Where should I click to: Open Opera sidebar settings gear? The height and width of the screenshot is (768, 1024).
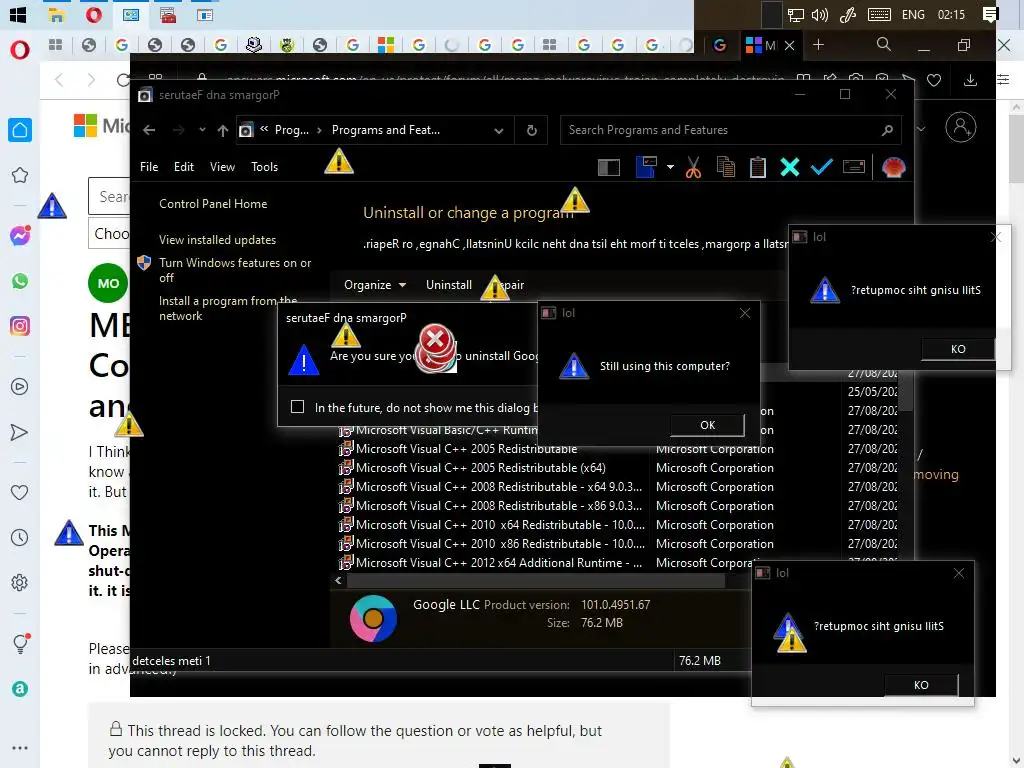pyautogui.click(x=20, y=583)
